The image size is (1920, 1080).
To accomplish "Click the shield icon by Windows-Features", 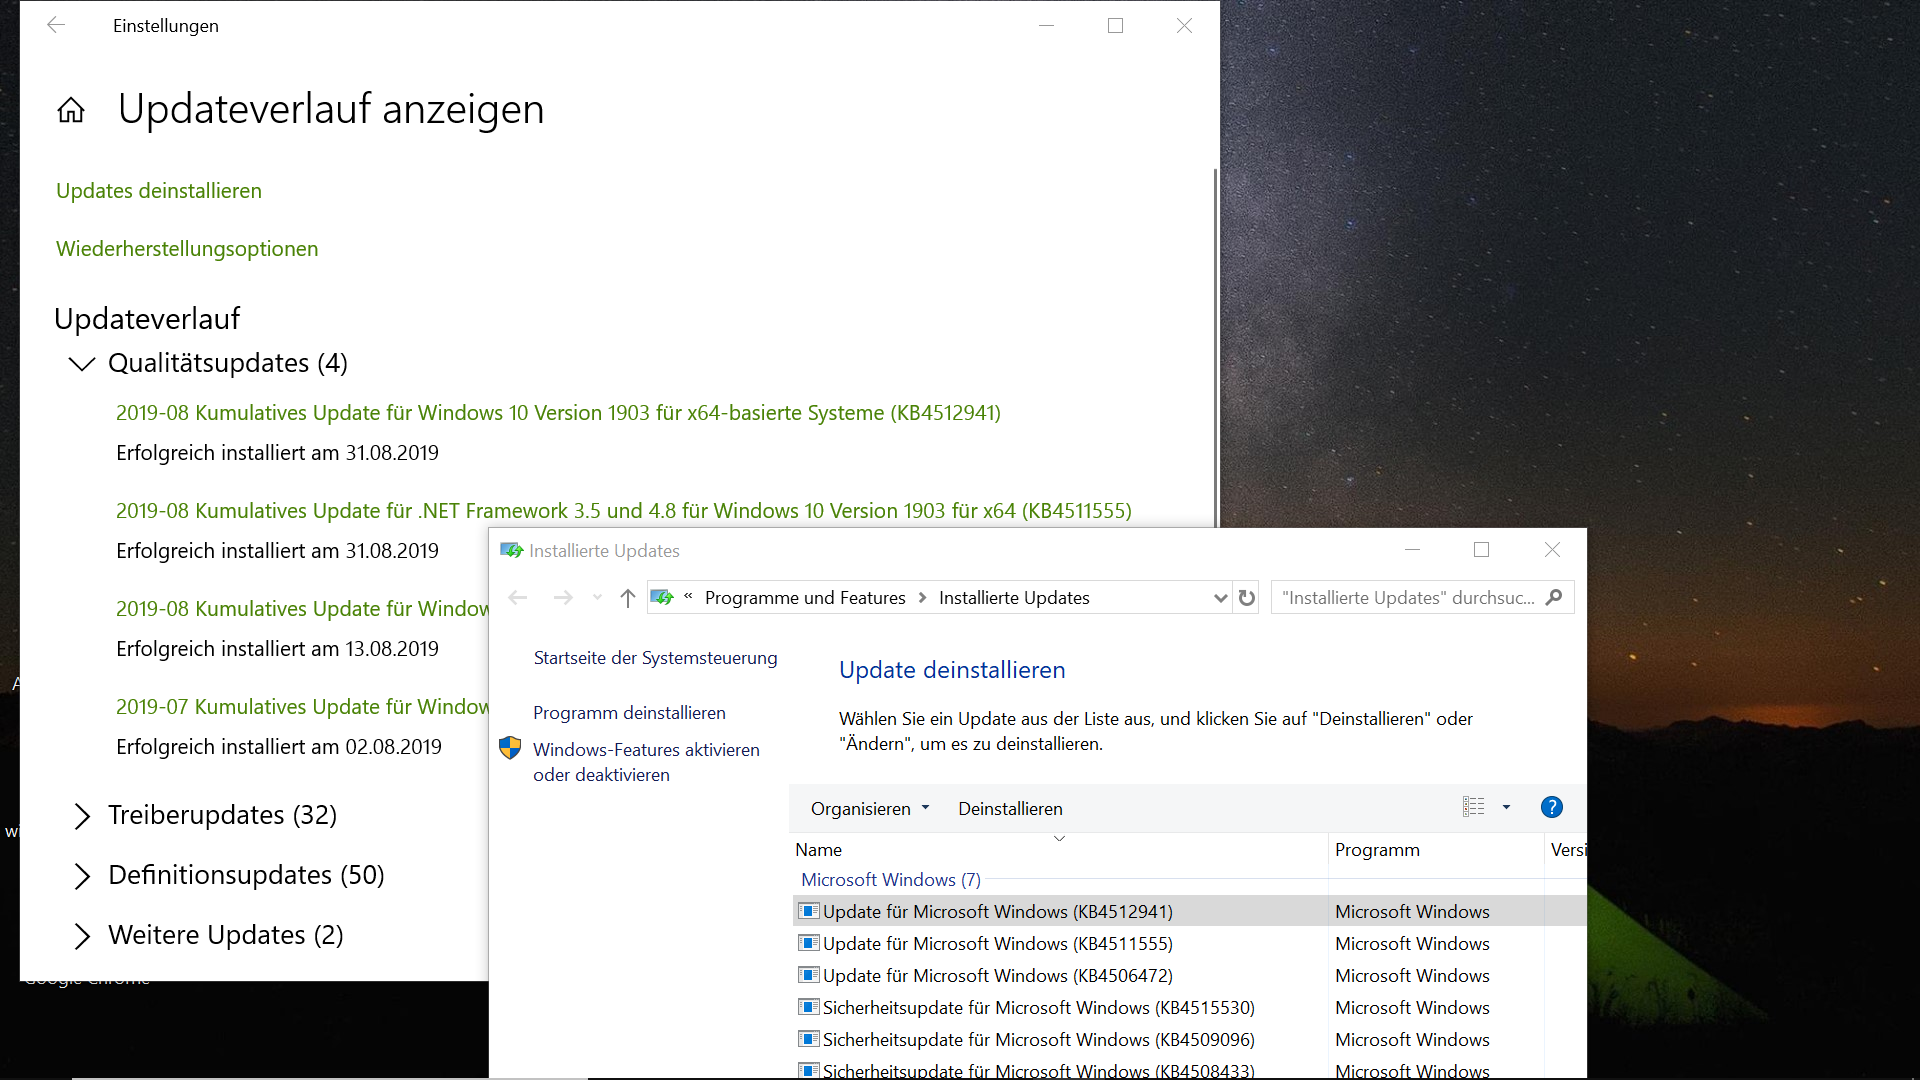I will click(510, 749).
